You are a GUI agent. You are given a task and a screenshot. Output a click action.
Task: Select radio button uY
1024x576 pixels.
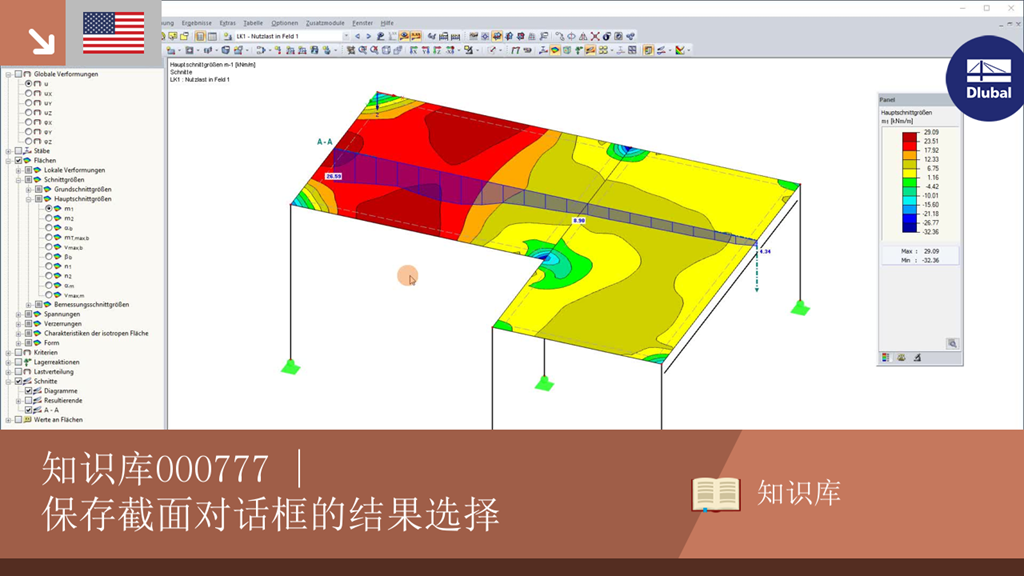click(29, 103)
